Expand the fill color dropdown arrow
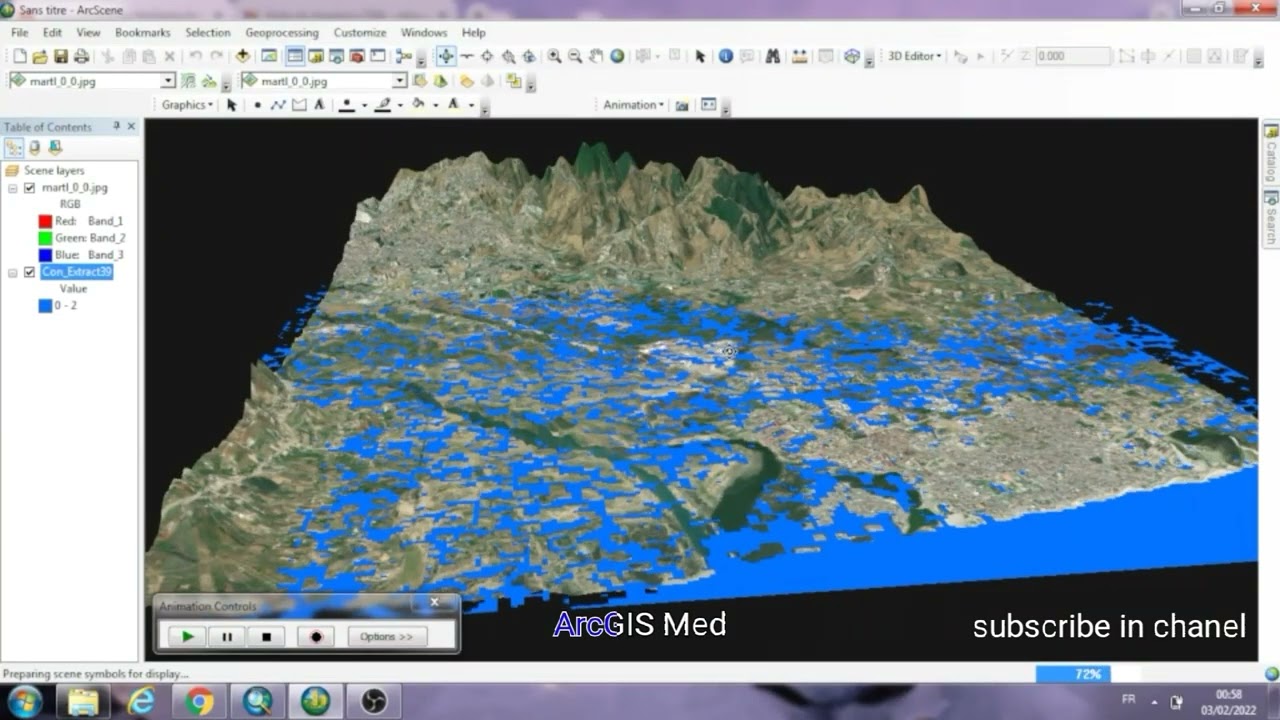This screenshot has width=1280, height=720. coord(436,105)
